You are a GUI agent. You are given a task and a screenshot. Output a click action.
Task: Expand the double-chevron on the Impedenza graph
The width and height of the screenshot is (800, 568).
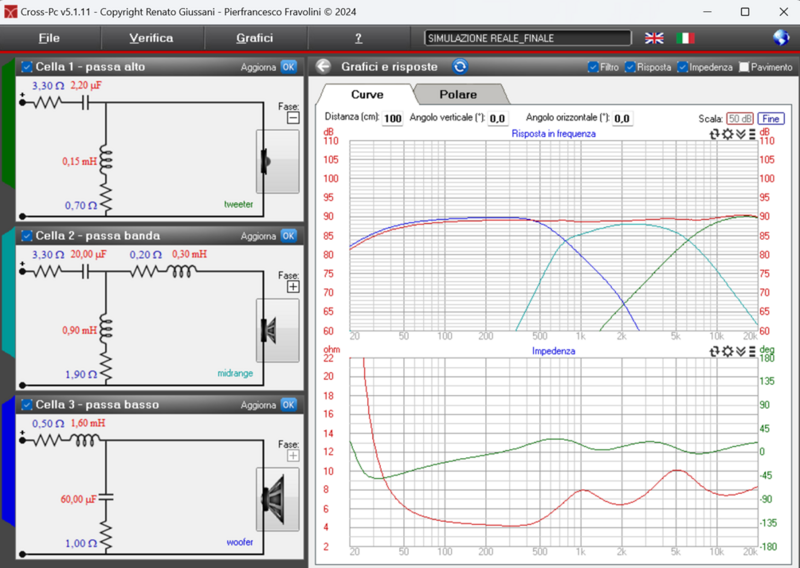pos(739,352)
